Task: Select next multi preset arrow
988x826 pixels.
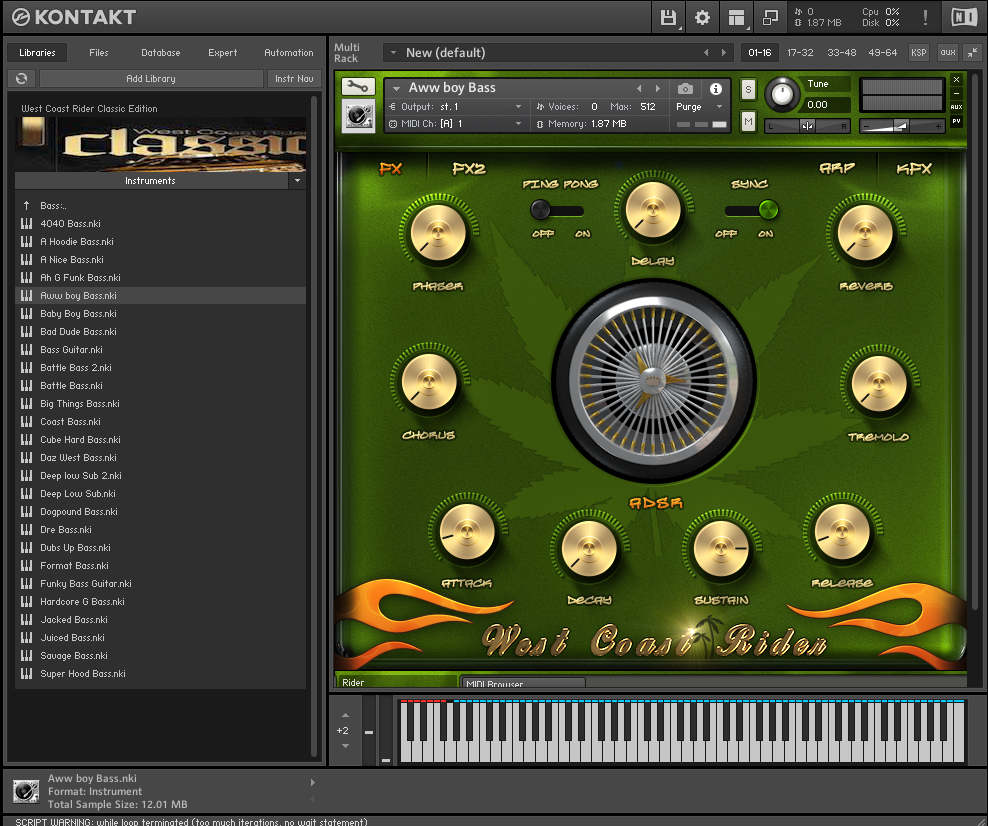Action: [723, 53]
